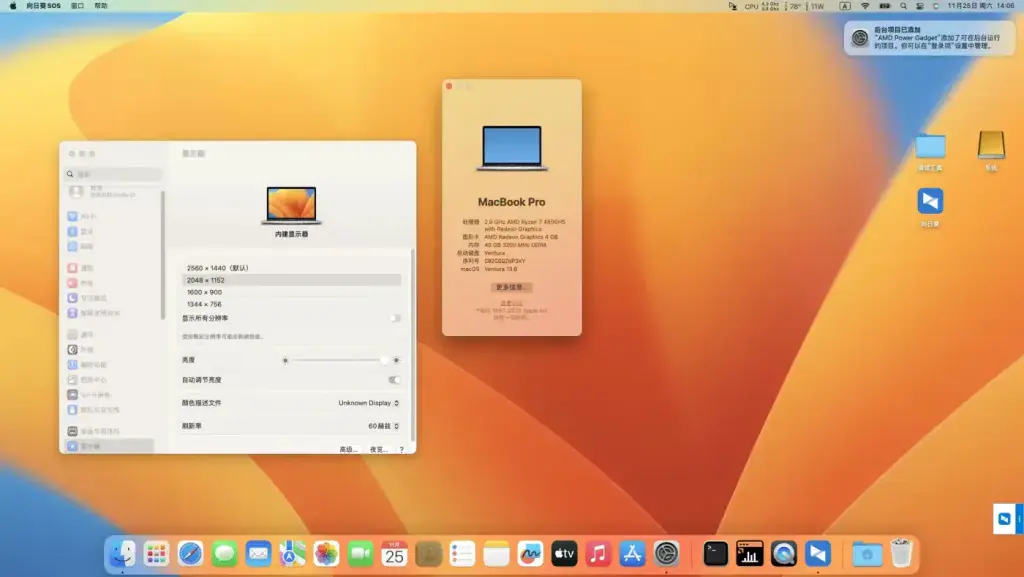Viewport: 1024px width, 577px height.
Task: Start FaceTime from the Dock
Action: click(360, 554)
